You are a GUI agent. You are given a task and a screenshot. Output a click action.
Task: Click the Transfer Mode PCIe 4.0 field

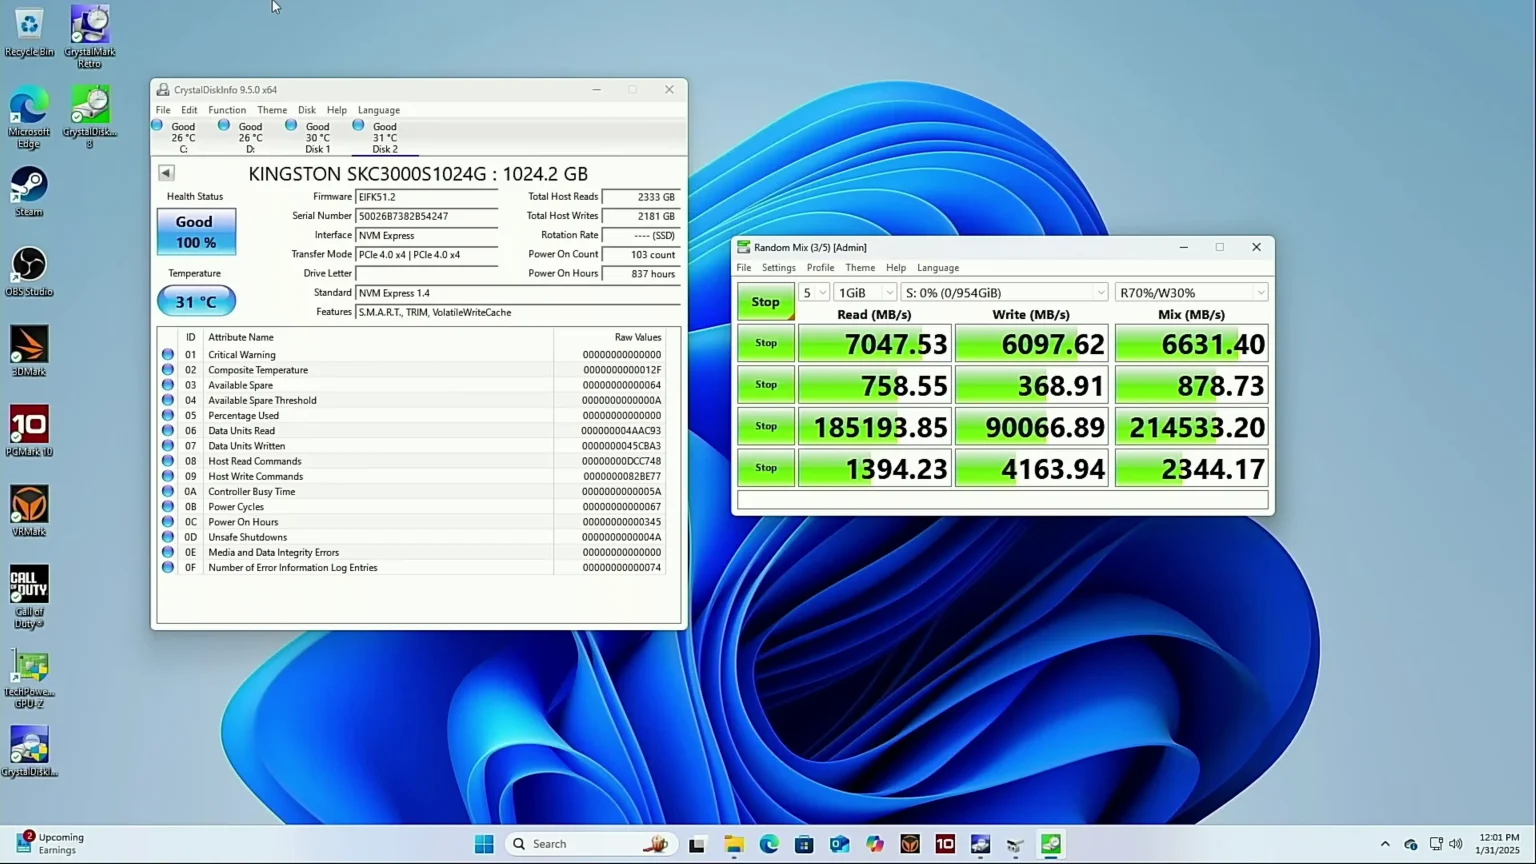pos(427,255)
